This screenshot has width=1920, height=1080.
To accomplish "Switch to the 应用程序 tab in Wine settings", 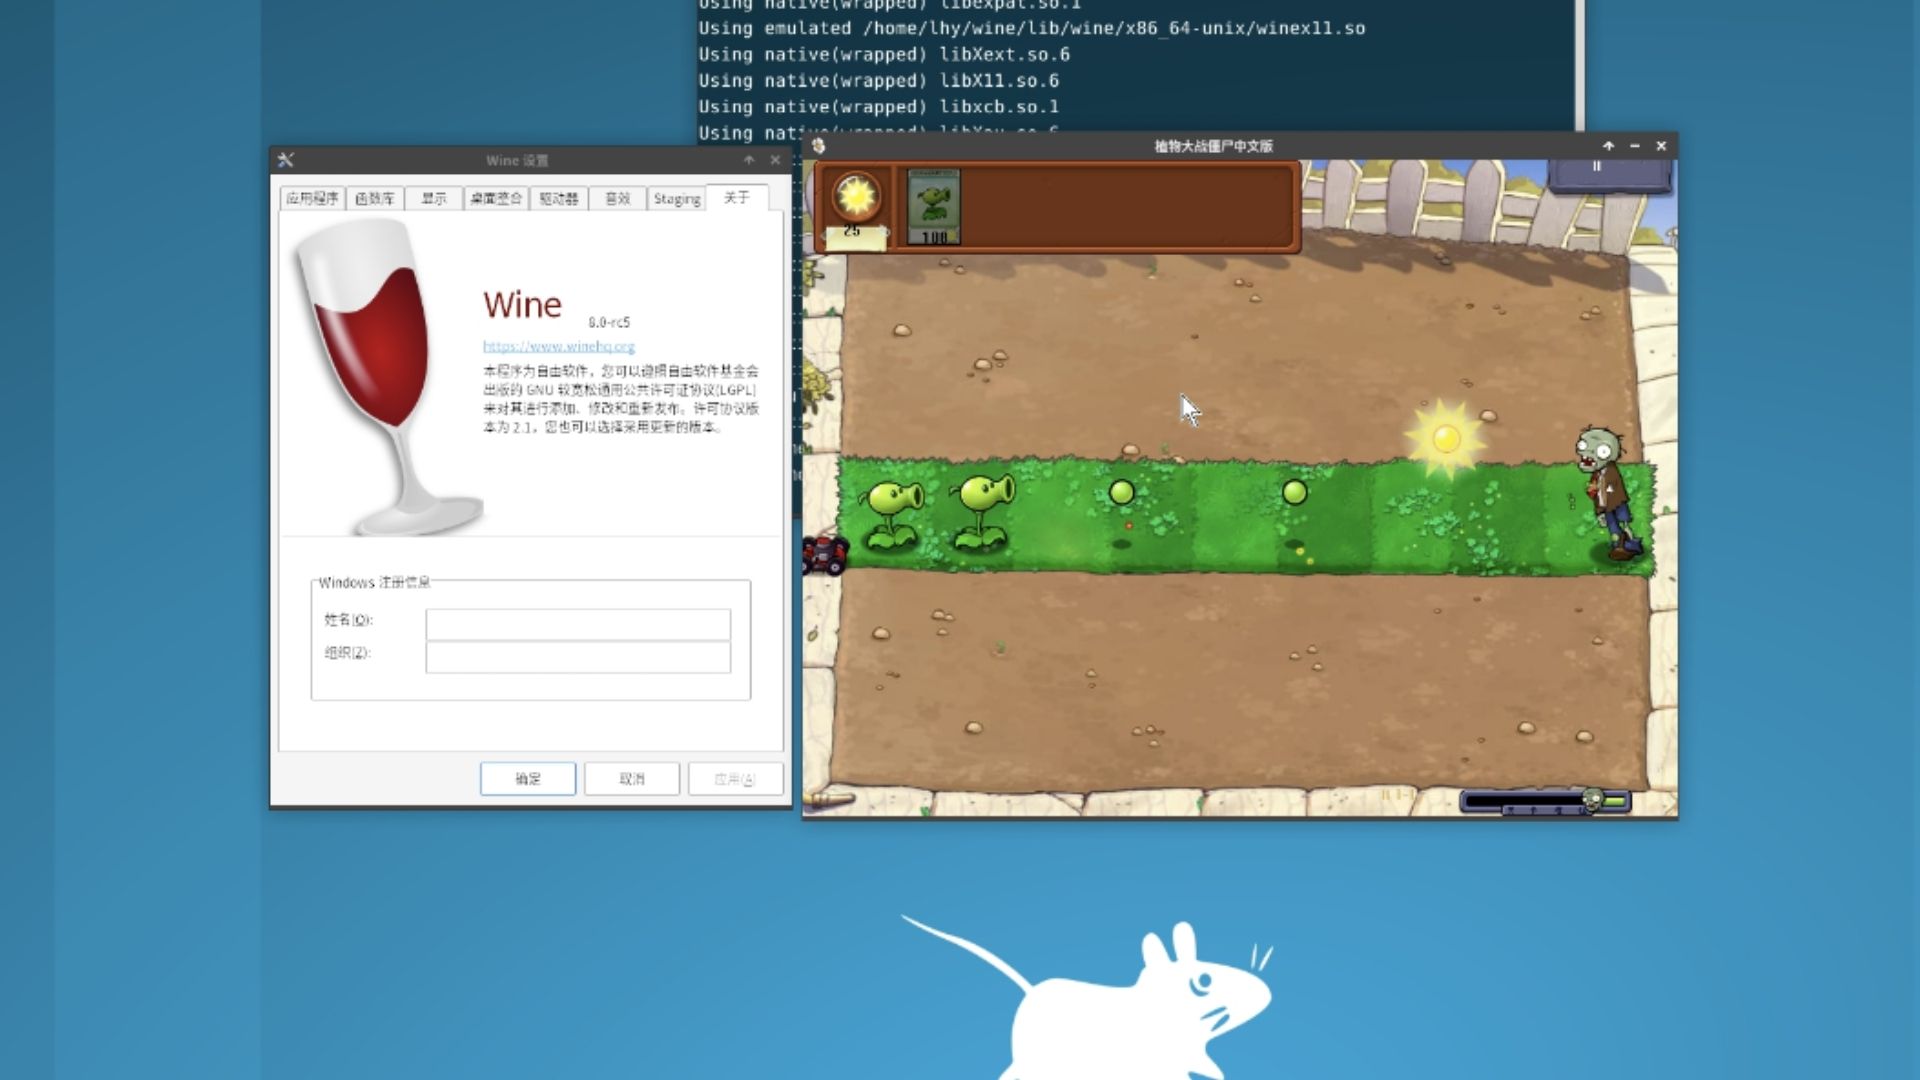I will tap(312, 199).
